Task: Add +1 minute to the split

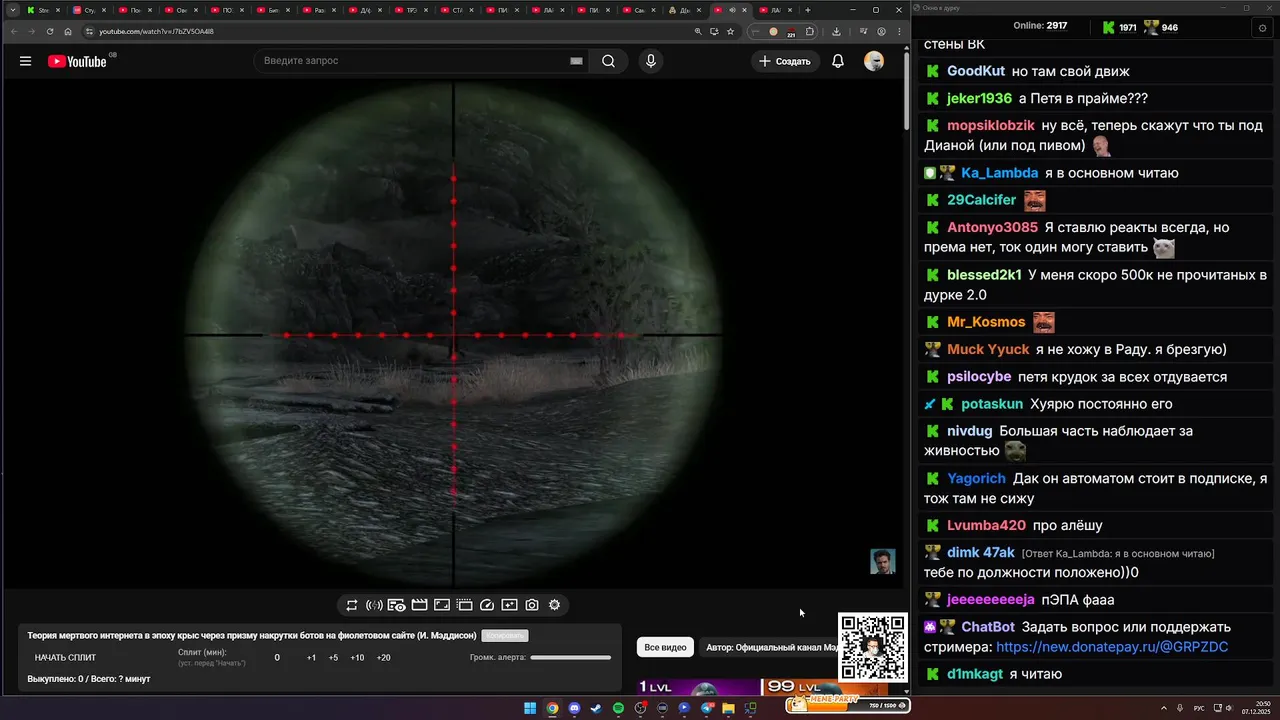Action: 311,657
